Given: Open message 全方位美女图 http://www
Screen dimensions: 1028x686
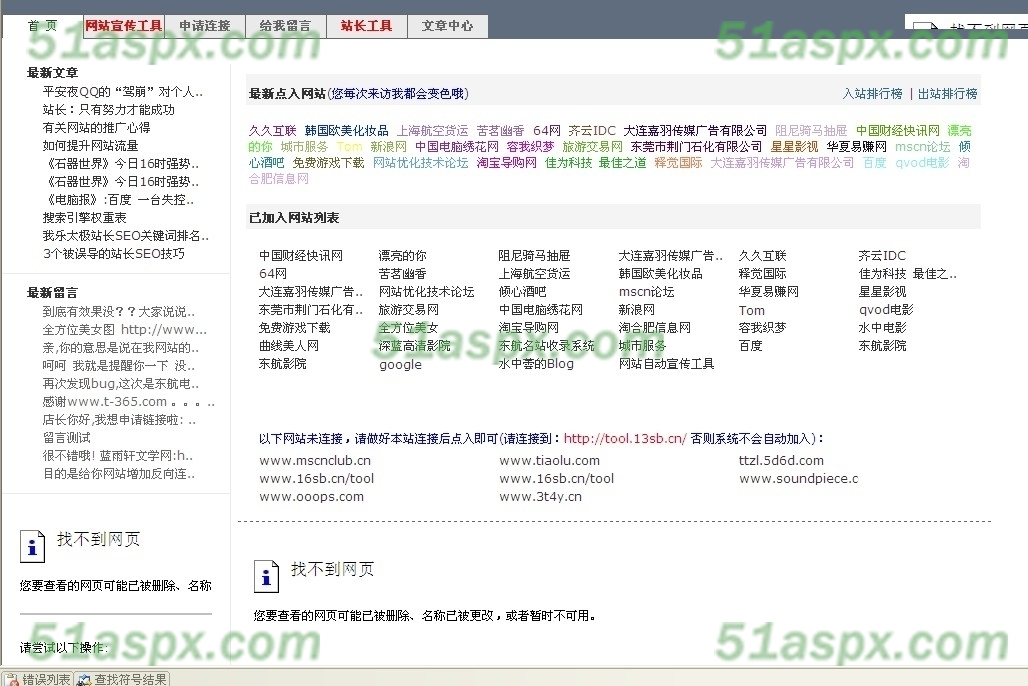Looking at the screenshot, I should point(125,329).
